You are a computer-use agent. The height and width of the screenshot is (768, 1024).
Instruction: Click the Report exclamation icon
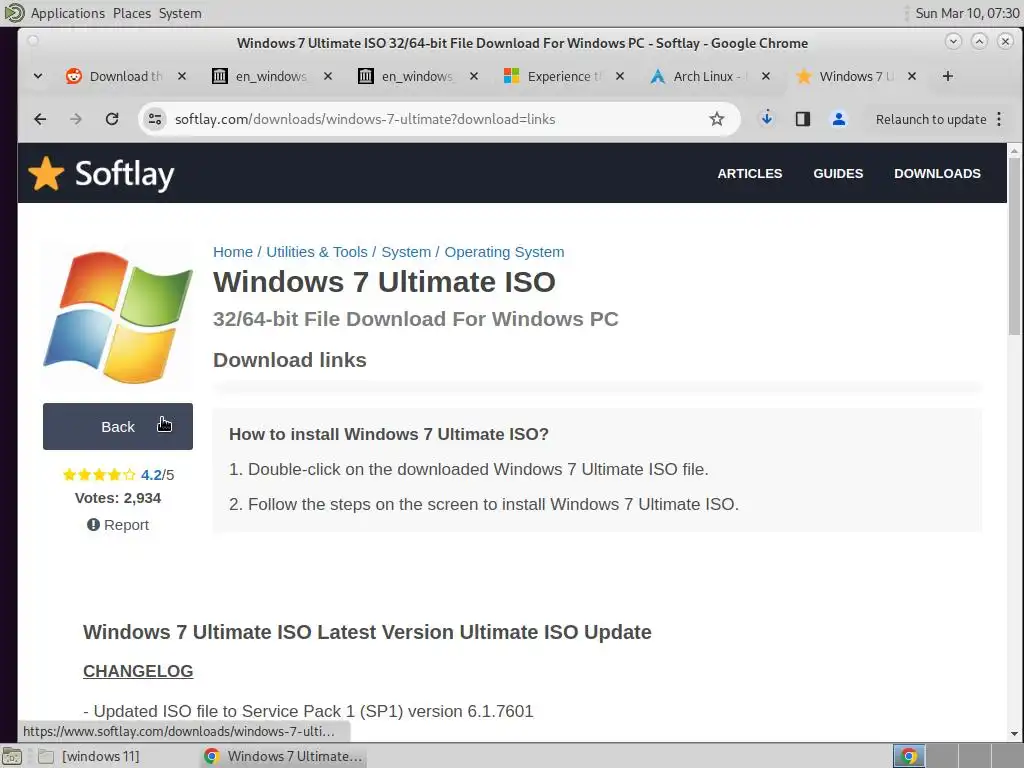coord(93,524)
